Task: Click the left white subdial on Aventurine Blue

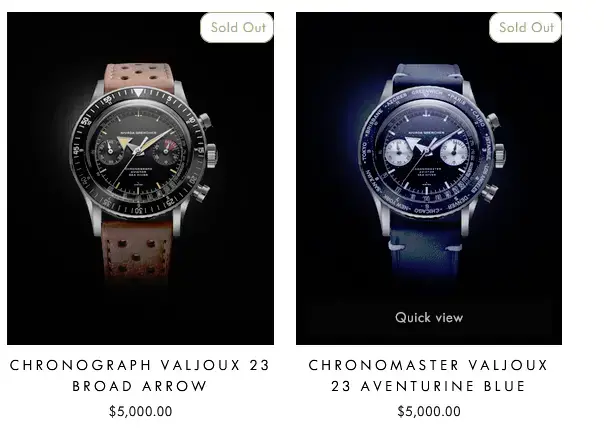Action: point(399,151)
